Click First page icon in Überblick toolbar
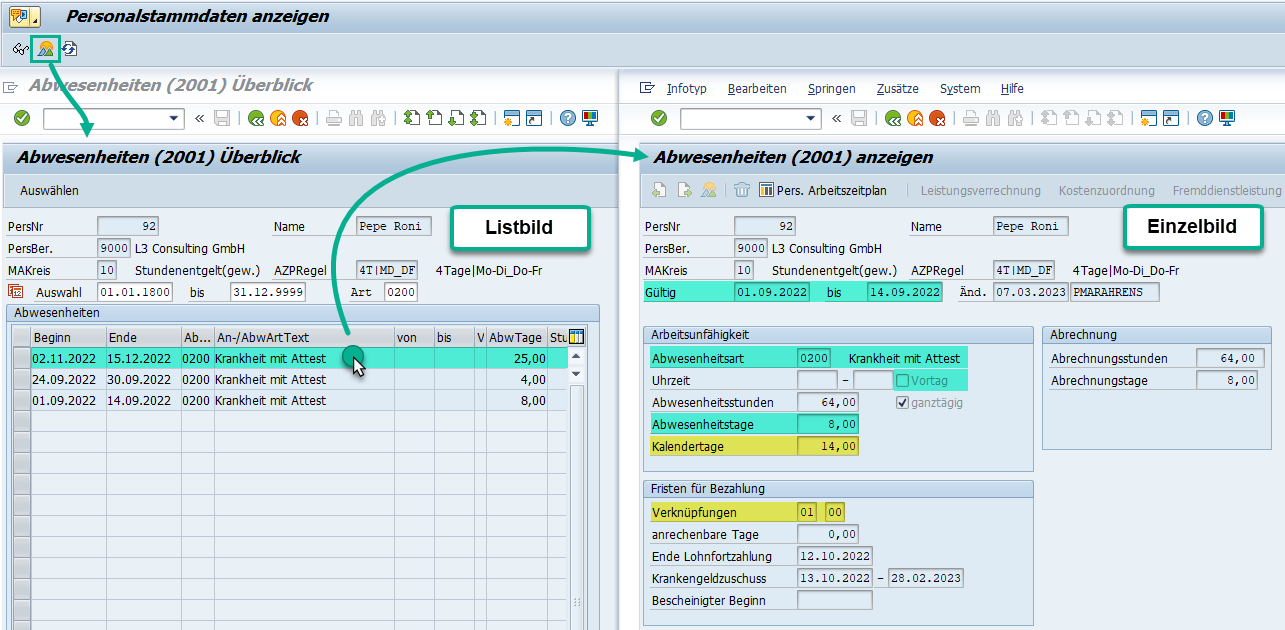The image size is (1285, 630). tap(412, 118)
